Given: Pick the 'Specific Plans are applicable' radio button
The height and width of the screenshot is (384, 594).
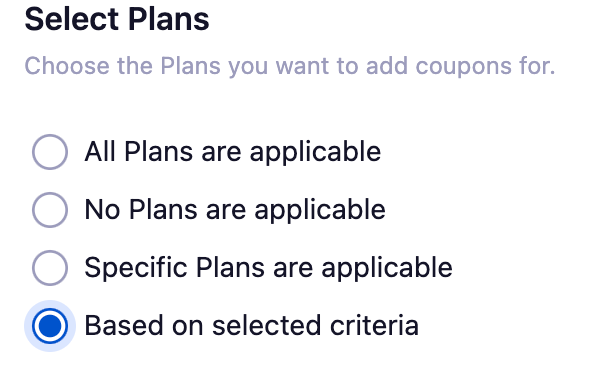Looking at the screenshot, I should (x=50, y=268).
